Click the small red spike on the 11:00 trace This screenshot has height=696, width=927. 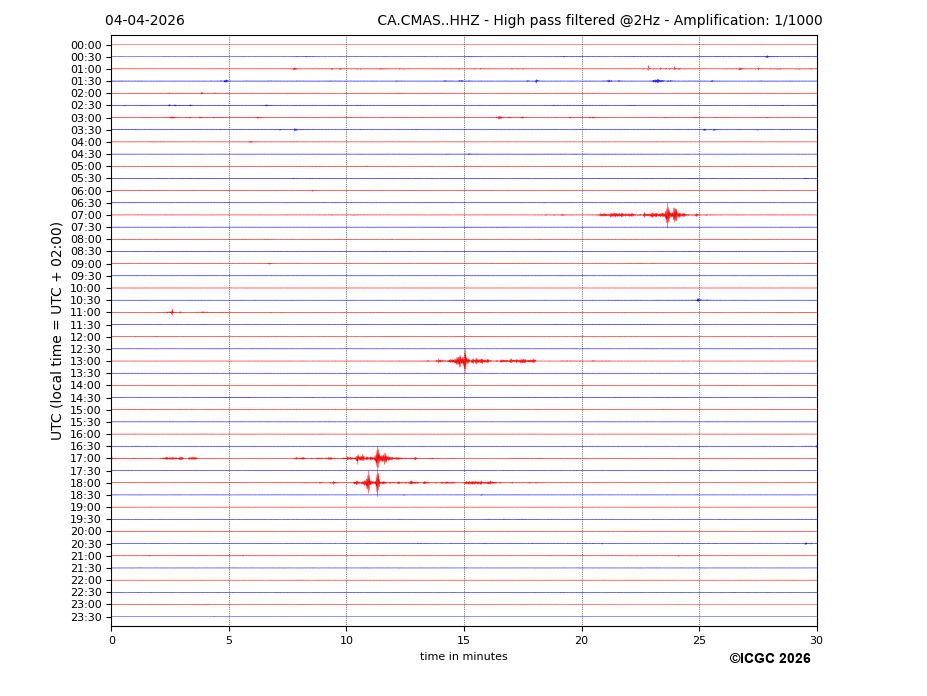click(172, 312)
